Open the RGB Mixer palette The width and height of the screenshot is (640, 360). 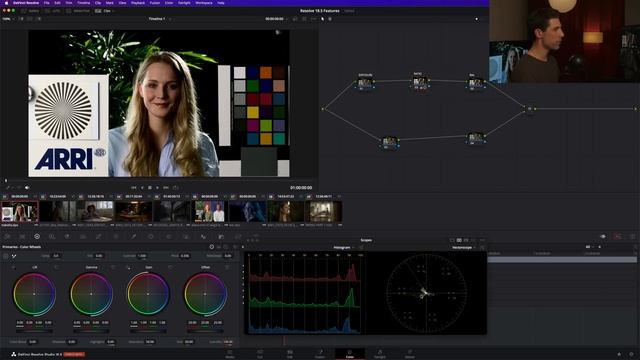67,236
